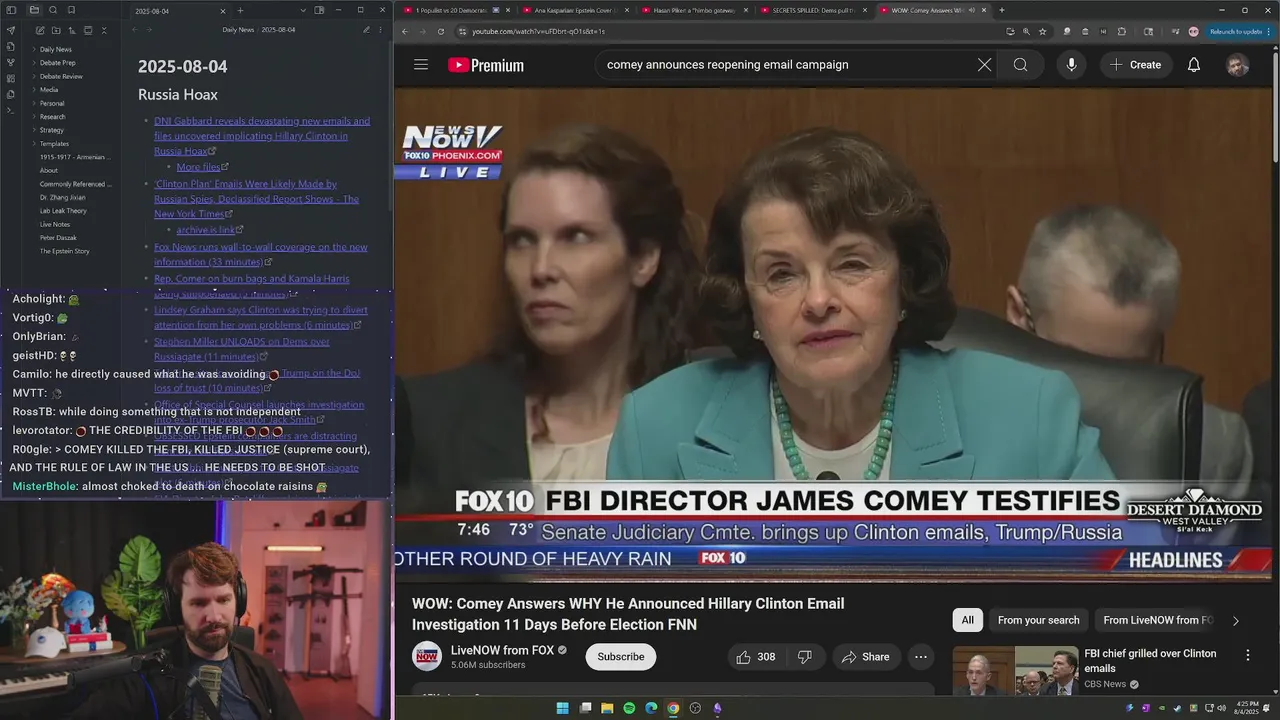Open Obsidian bookmarks icon
Image resolution: width=1280 pixels, height=720 pixels.
(x=72, y=10)
